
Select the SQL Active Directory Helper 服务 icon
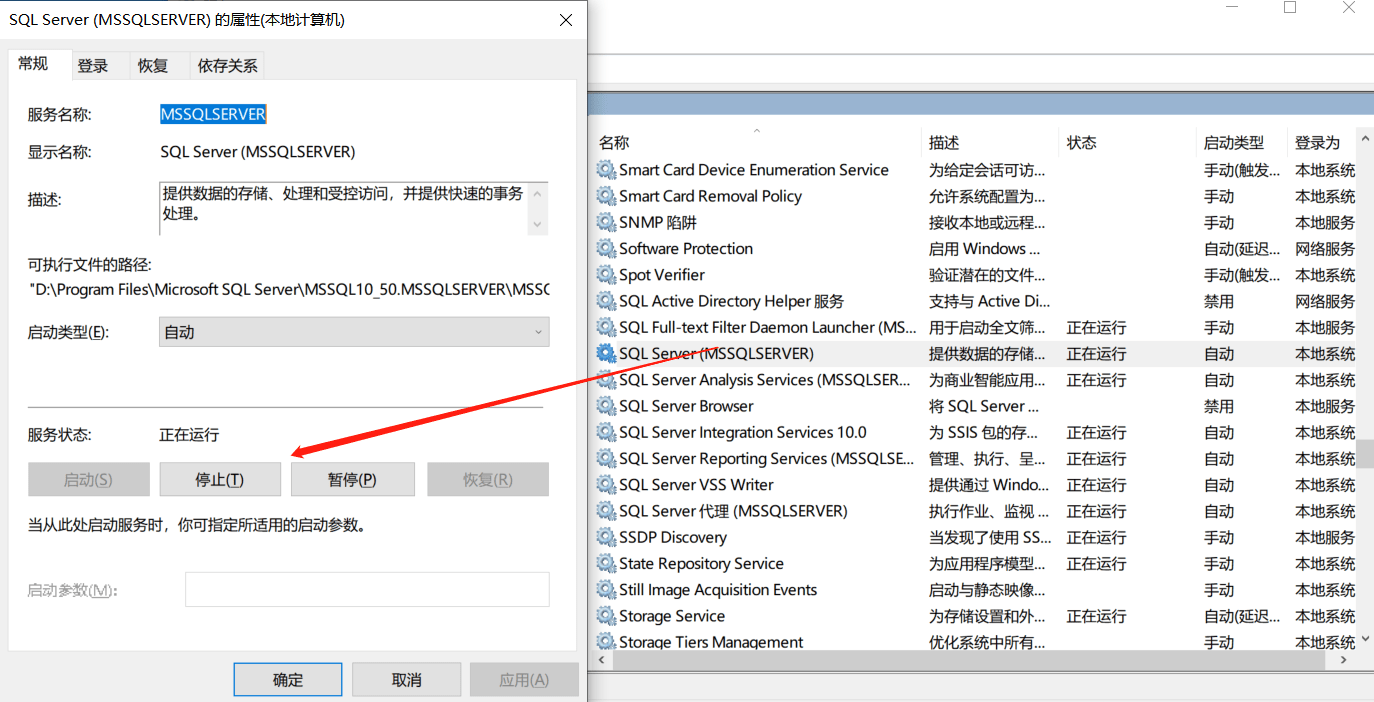(606, 301)
